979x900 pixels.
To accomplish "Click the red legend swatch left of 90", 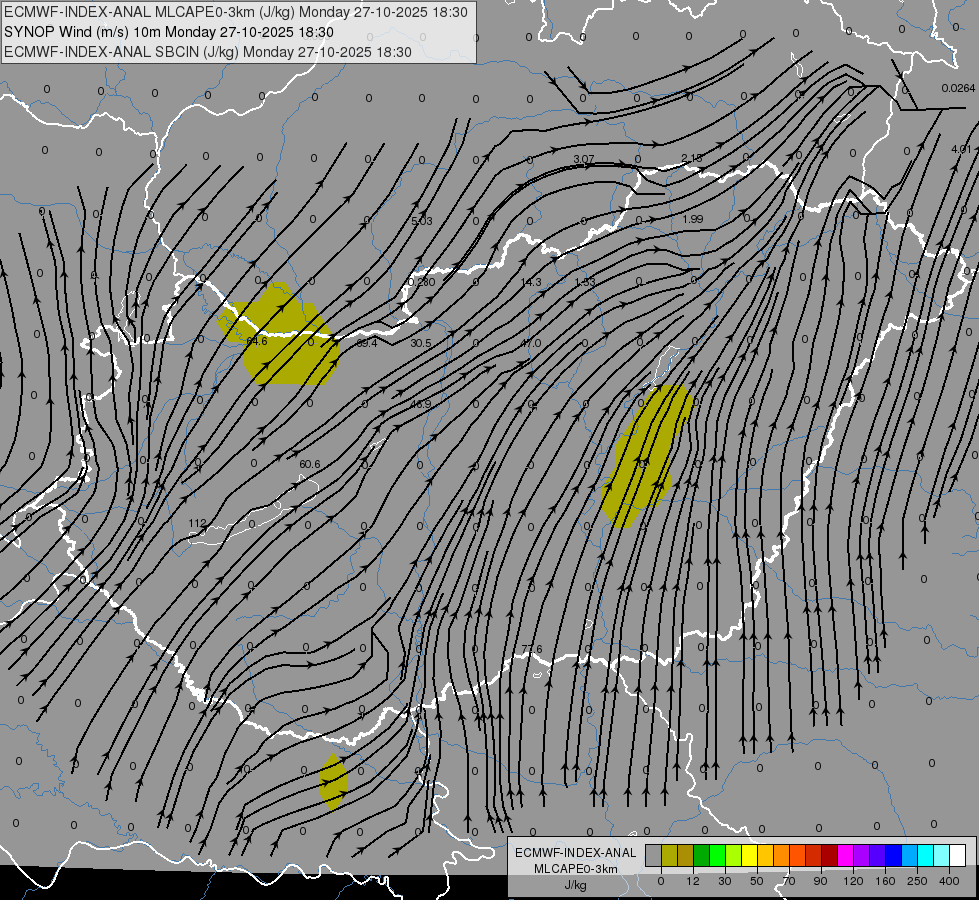I will (814, 855).
